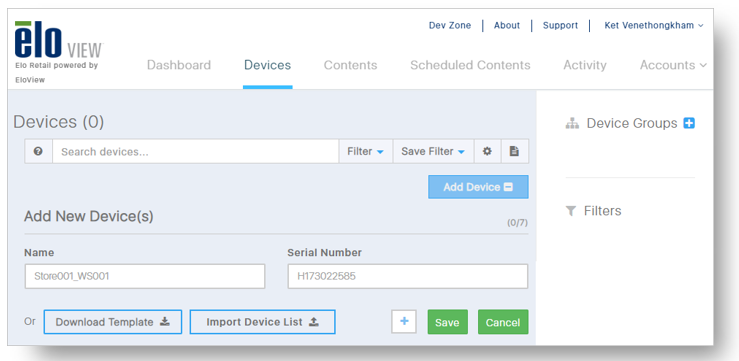Add another device row with the plus button
Viewport: 739px width, 361px height.
404,322
